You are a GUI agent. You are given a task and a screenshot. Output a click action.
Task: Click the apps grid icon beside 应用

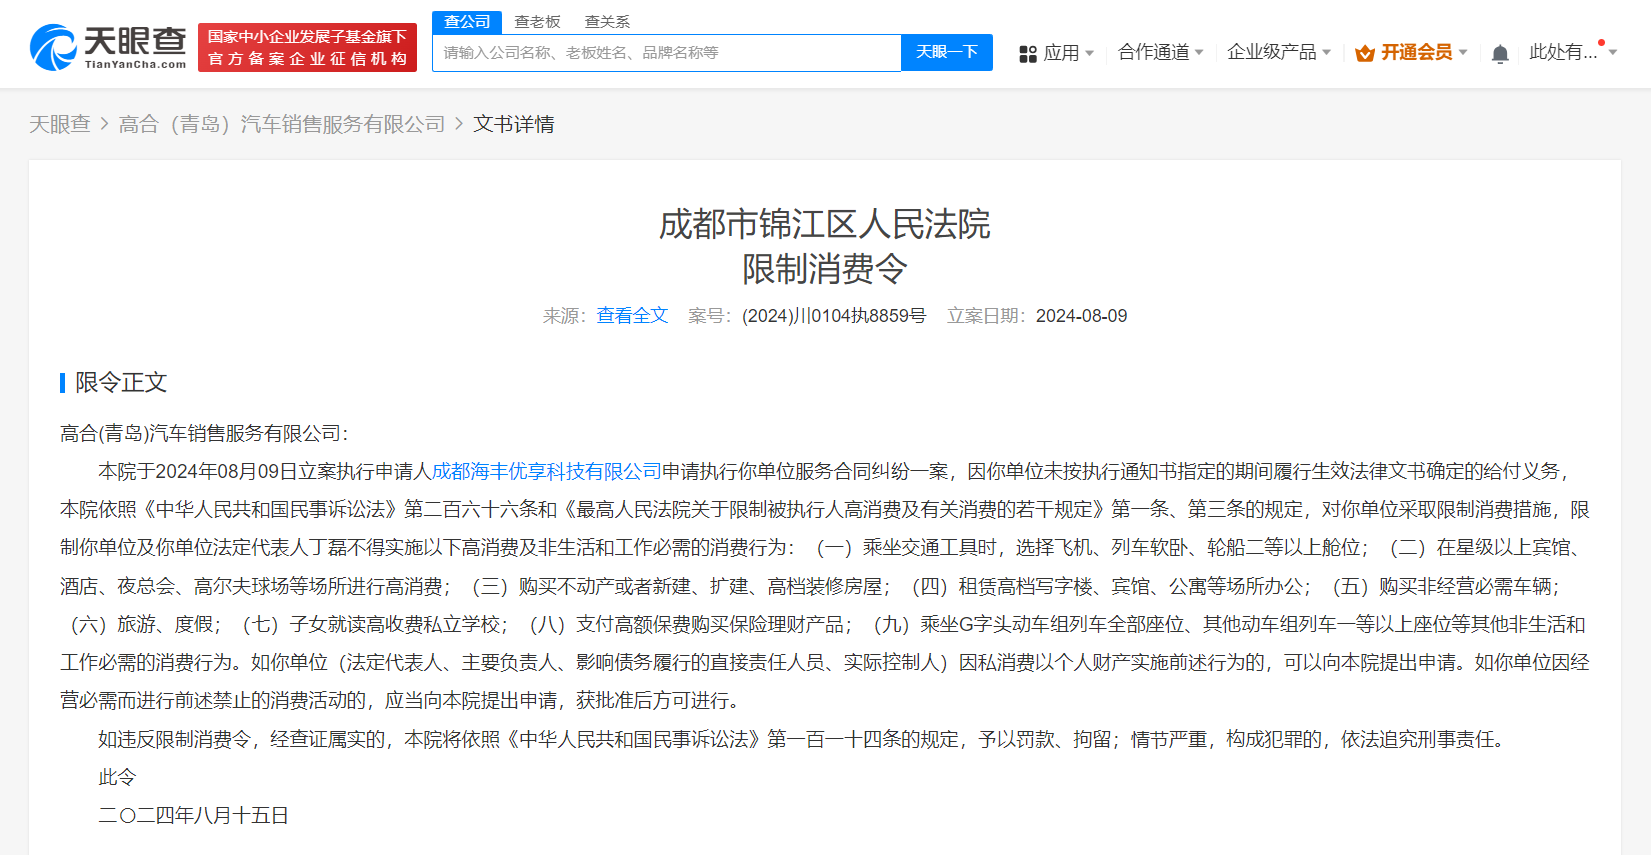[x=1027, y=54]
